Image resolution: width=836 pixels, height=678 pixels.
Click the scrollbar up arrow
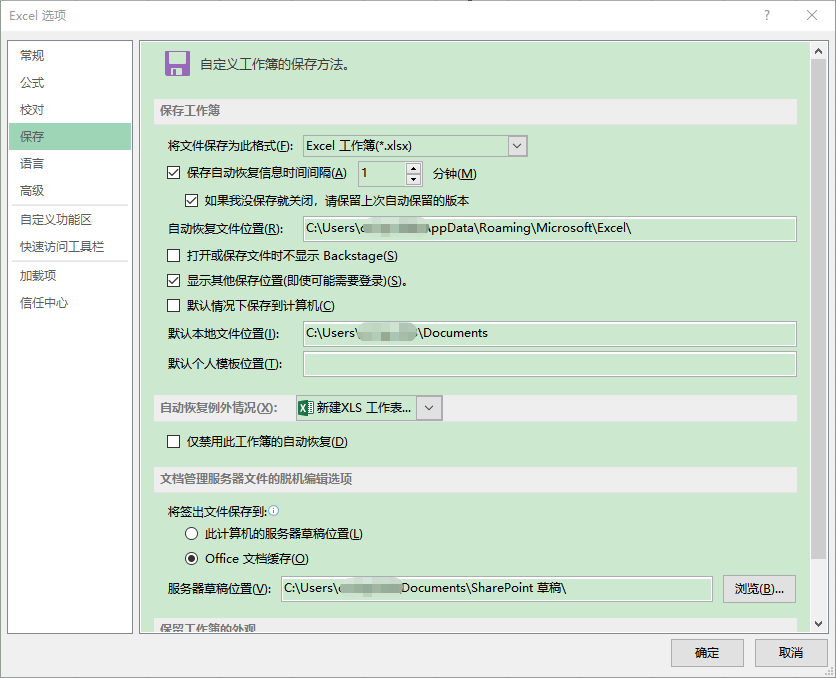pyautogui.click(x=818, y=51)
